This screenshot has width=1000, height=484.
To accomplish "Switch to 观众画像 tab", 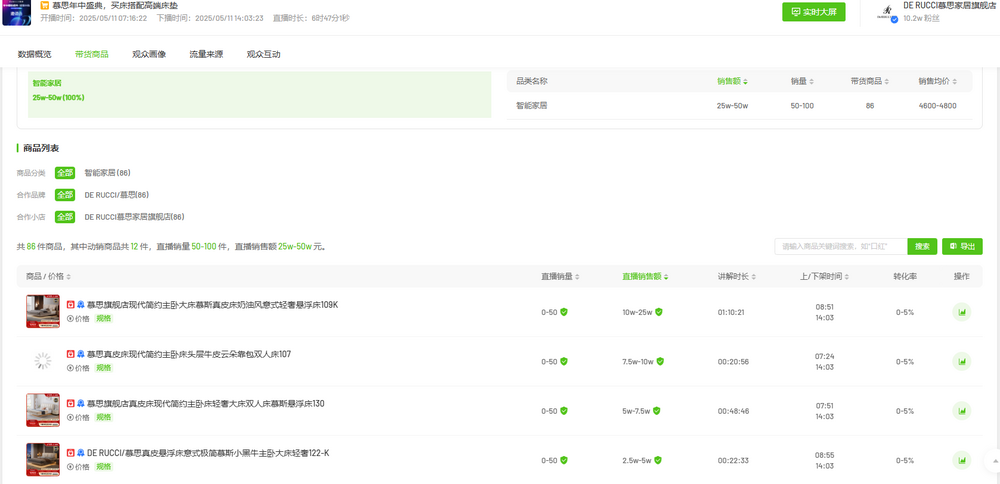I will (x=149, y=54).
